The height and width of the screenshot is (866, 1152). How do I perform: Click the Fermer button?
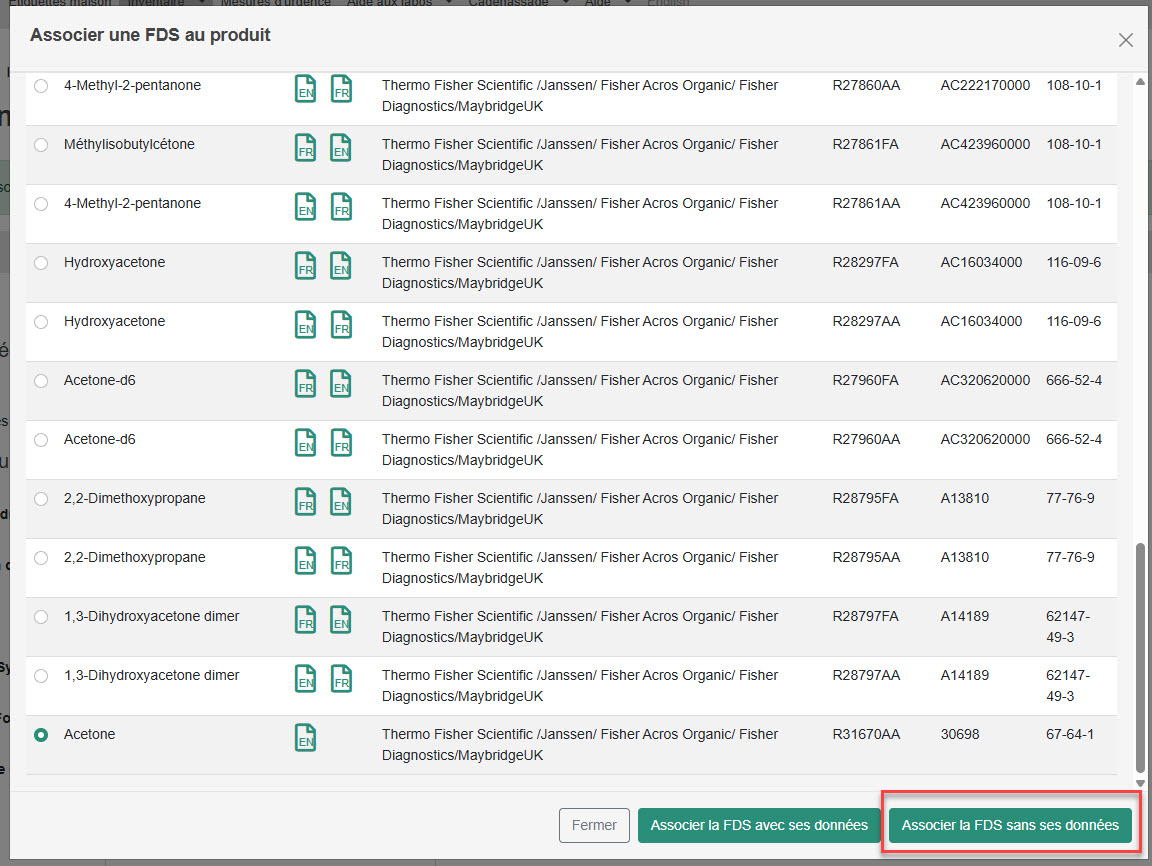[594, 826]
